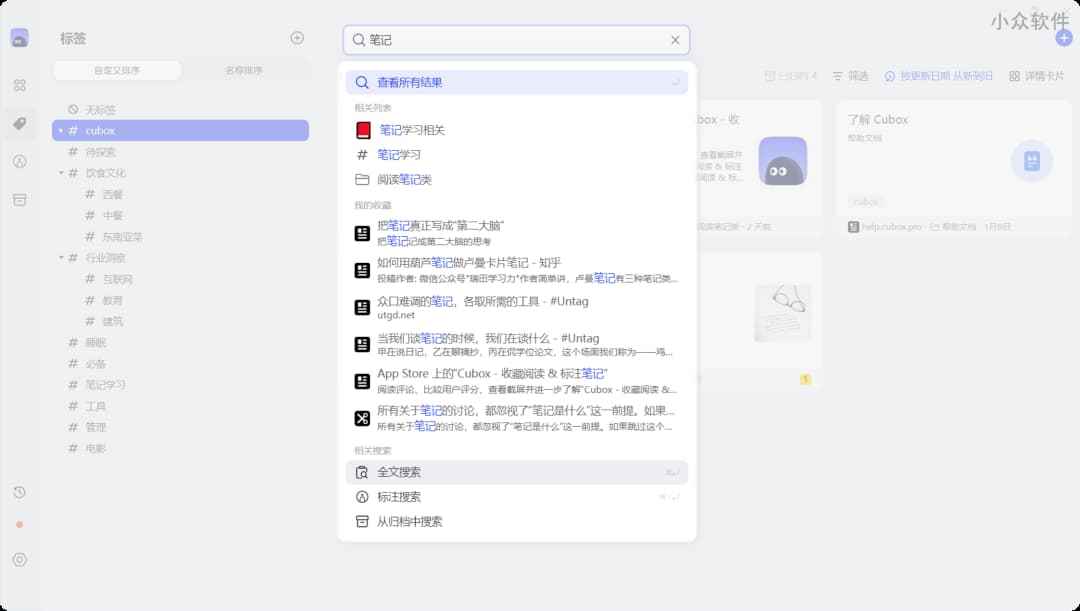Select the 东南亚菜 sub-tag

tap(180, 237)
